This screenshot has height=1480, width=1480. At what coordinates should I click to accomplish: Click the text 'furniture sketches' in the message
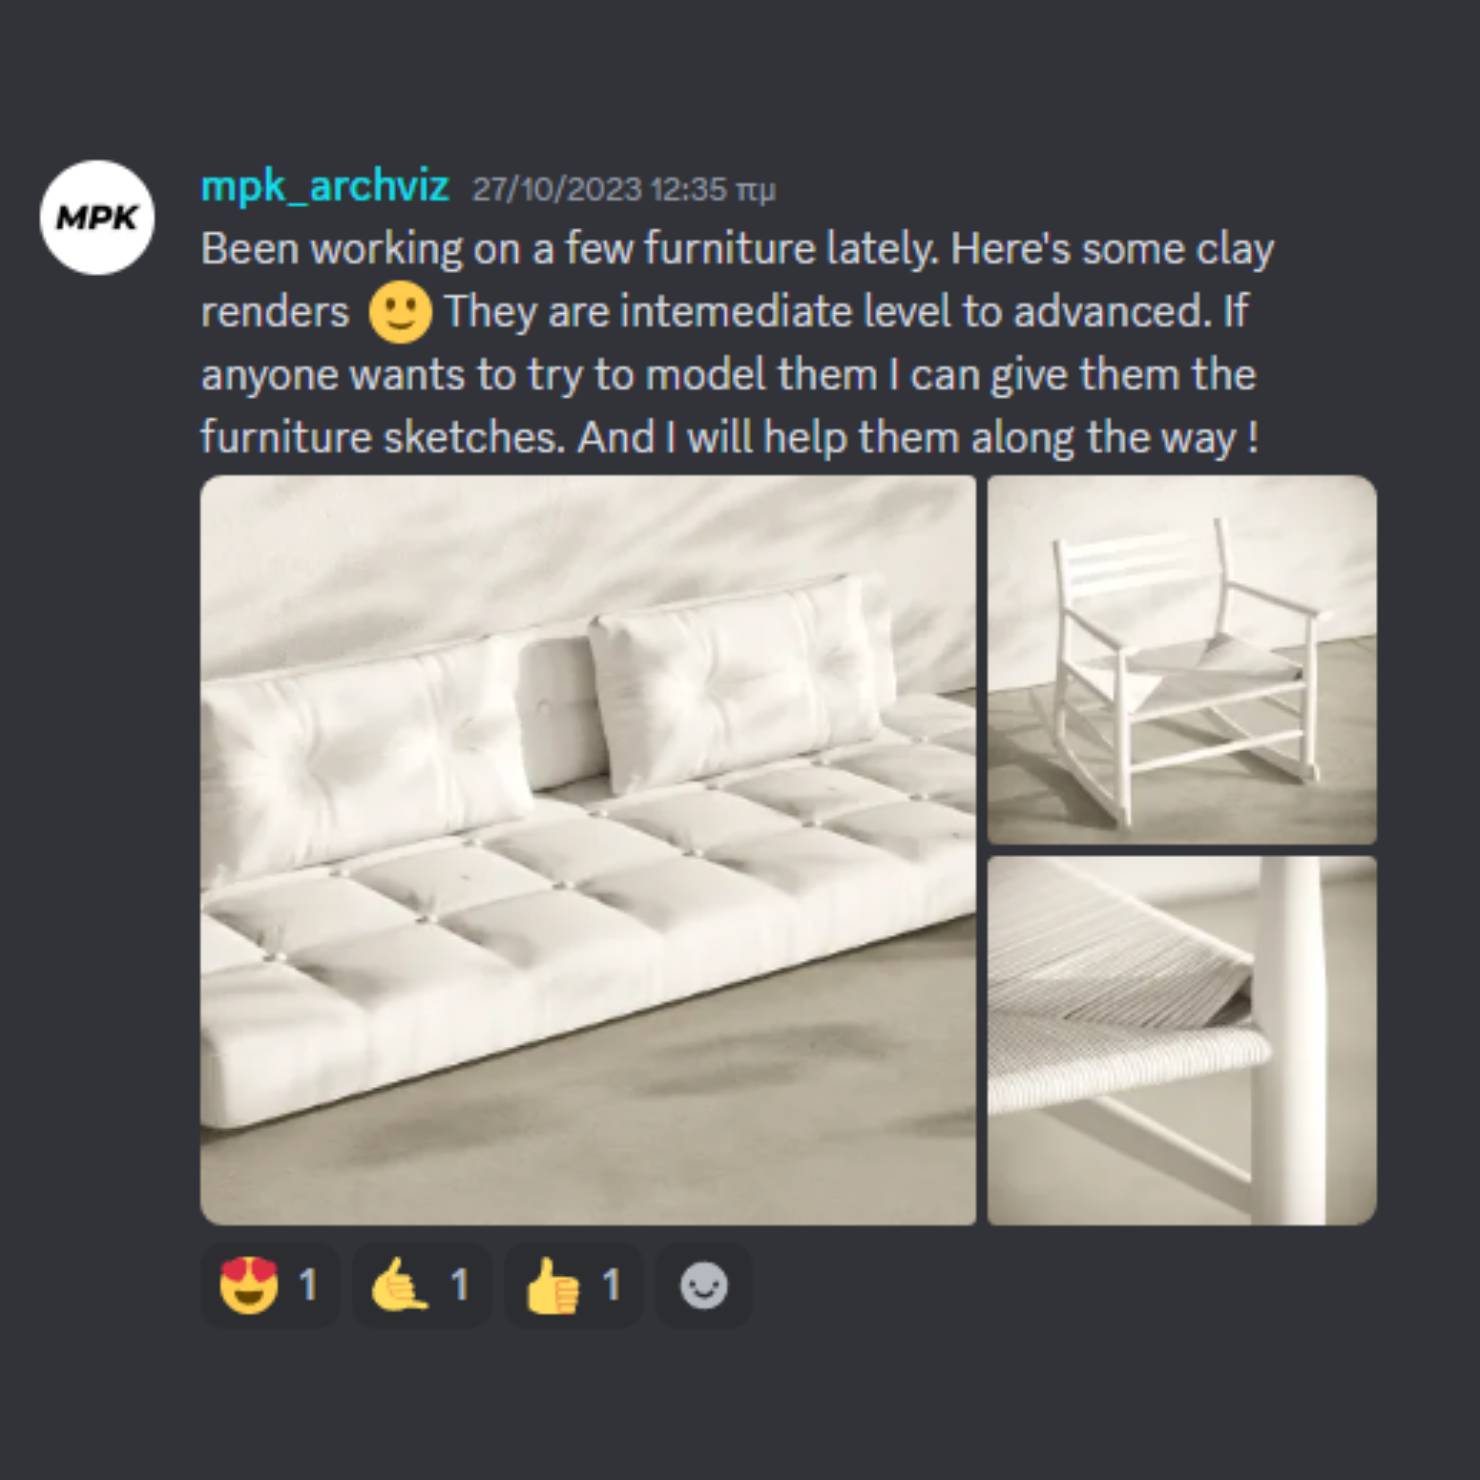coord(383,438)
